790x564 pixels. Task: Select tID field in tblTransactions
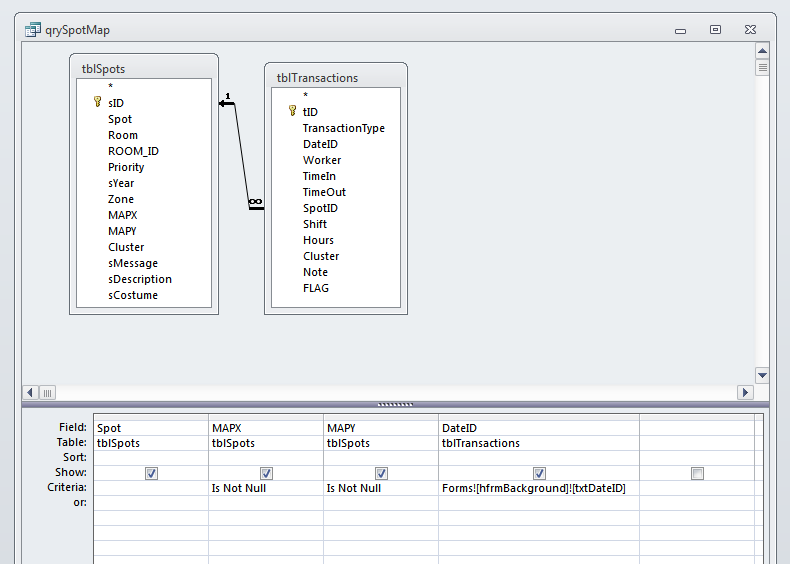(x=310, y=112)
